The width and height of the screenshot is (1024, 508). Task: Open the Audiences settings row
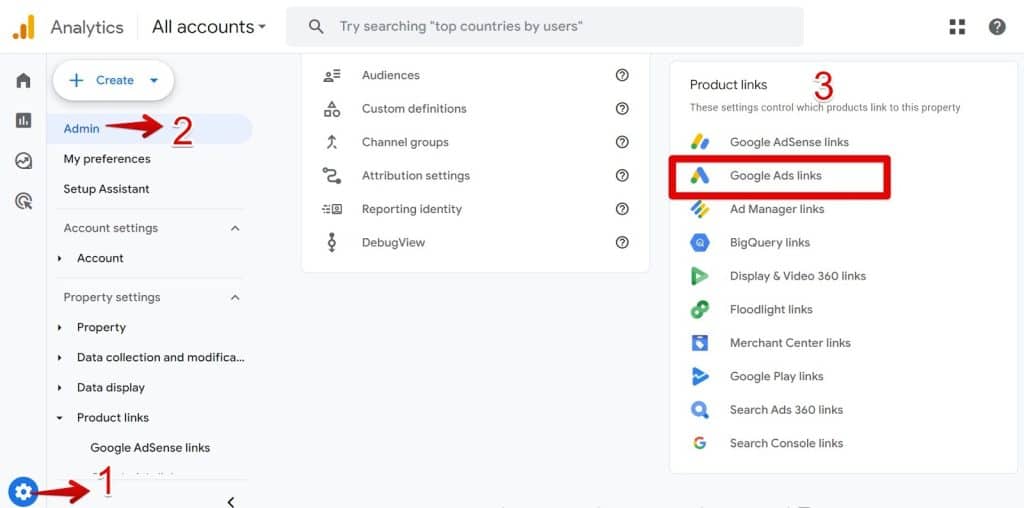(475, 75)
